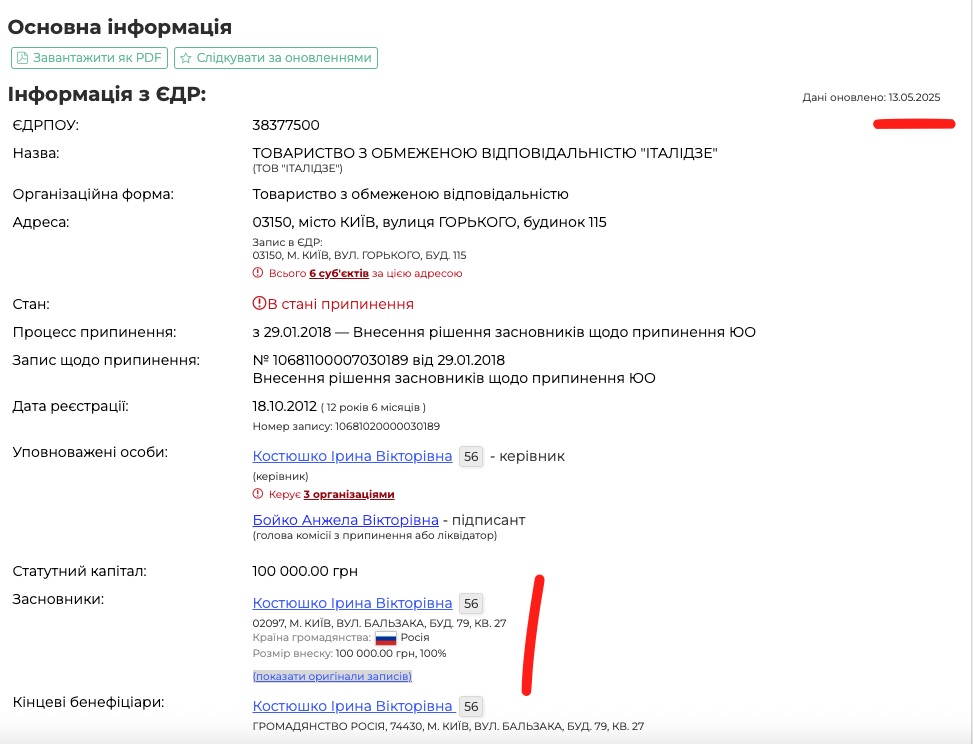Expand "показати оригінали записів"

(332, 677)
